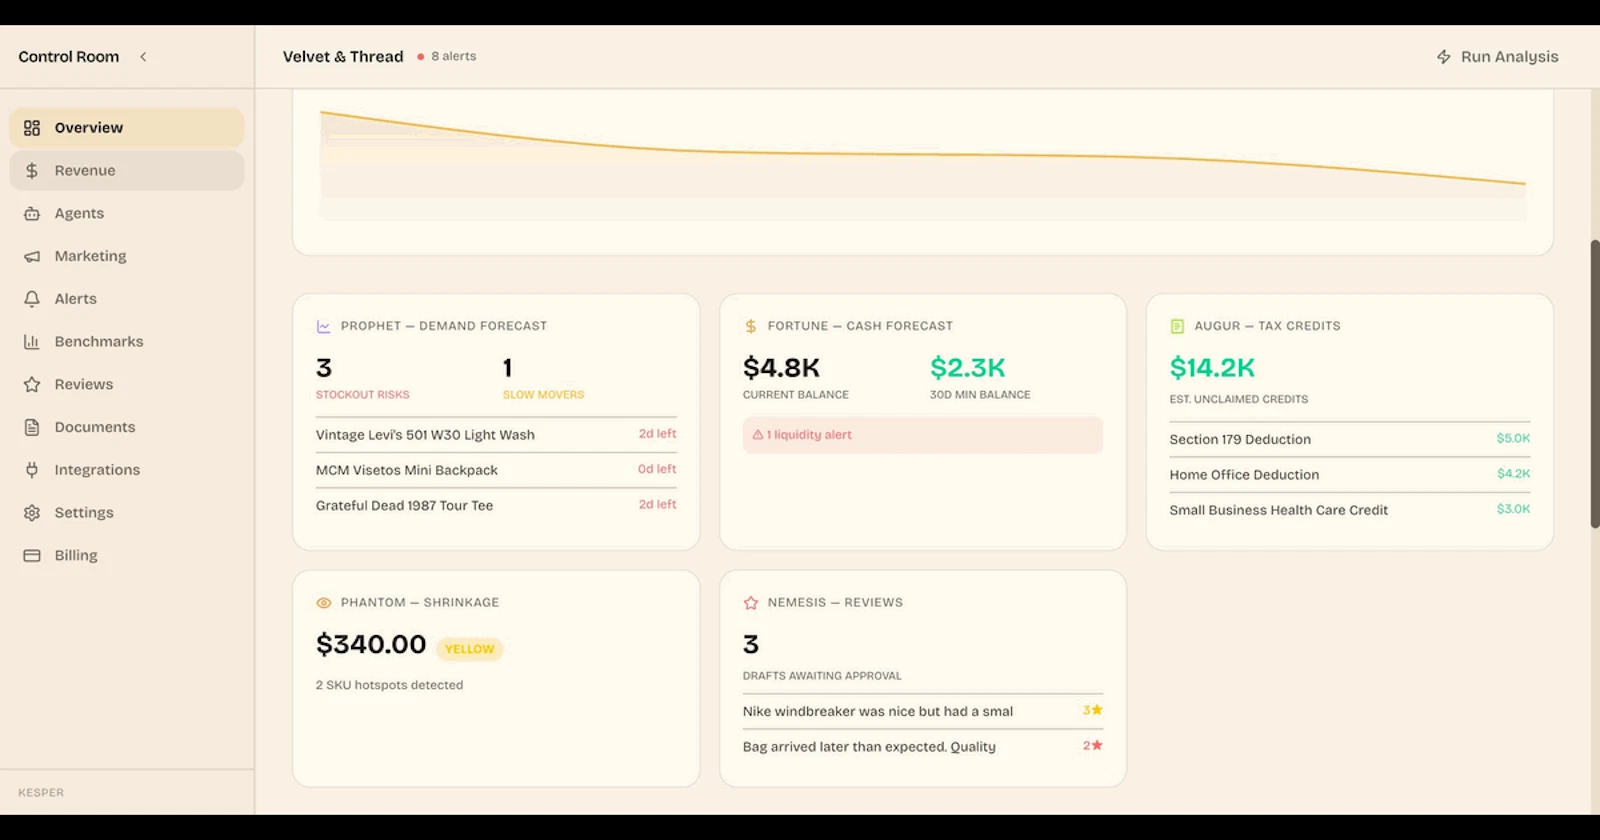Screen dimensions: 1600x840
Task: Click the Home Office Deduction row
Action: click(x=1350, y=475)
